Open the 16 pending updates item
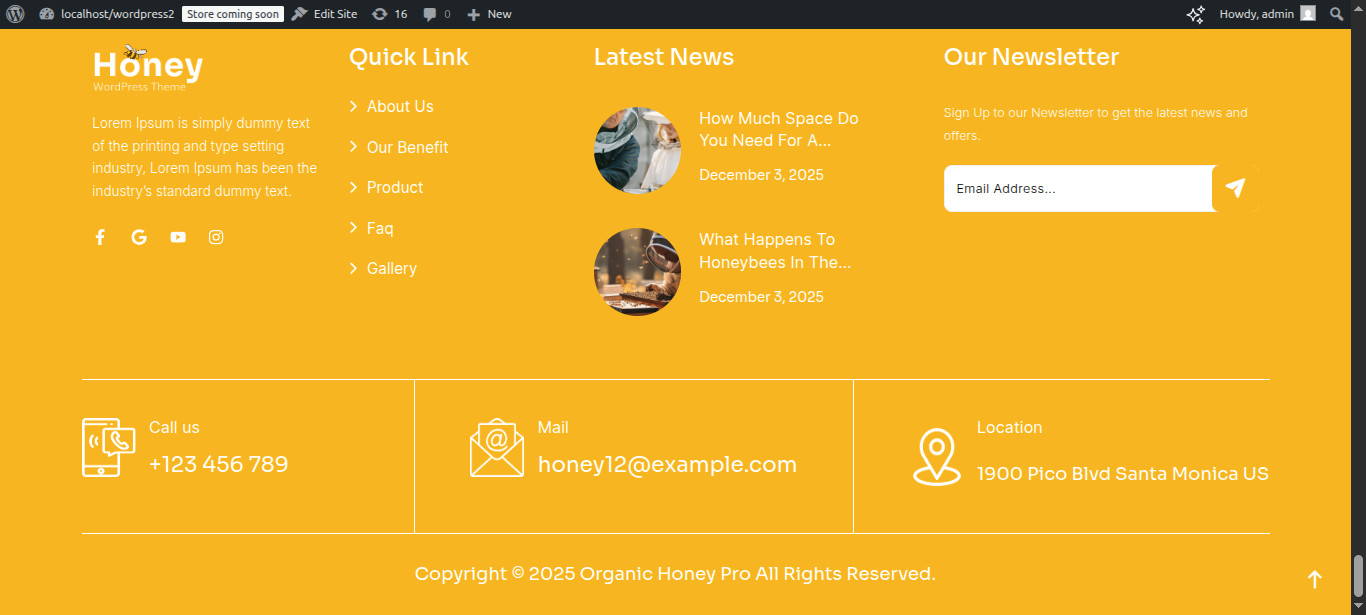1366x615 pixels. pyautogui.click(x=389, y=14)
